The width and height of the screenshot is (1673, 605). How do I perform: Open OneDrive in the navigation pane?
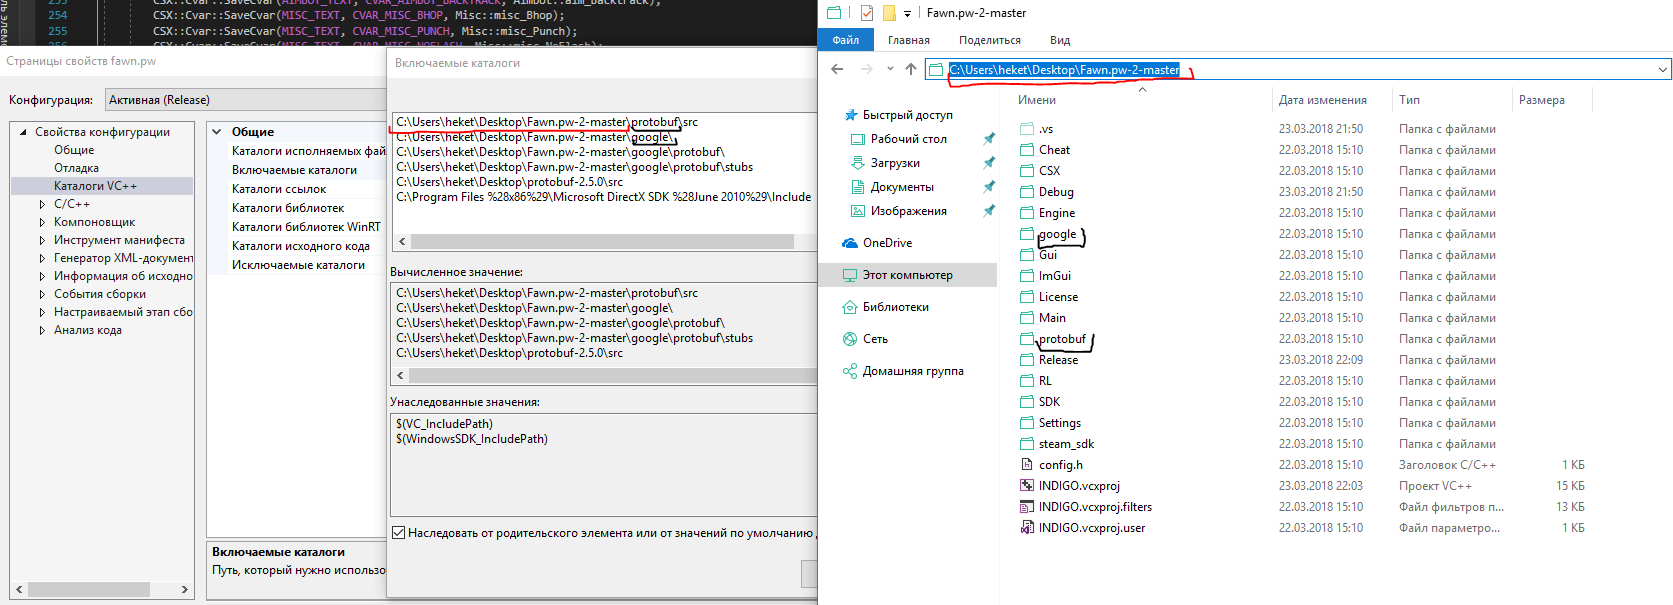887,243
